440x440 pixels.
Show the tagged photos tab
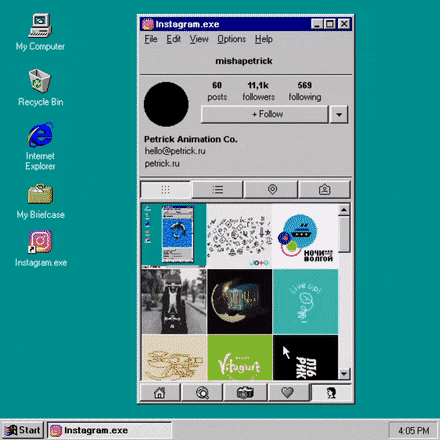324,190
